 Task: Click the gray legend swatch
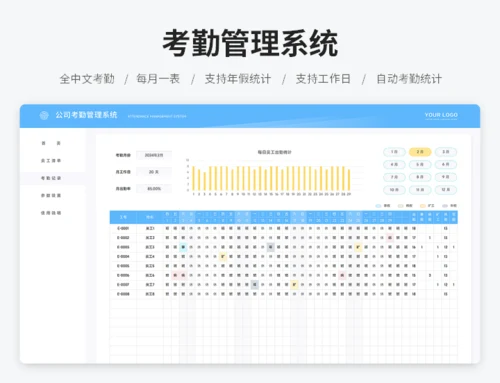coord(445,206)
